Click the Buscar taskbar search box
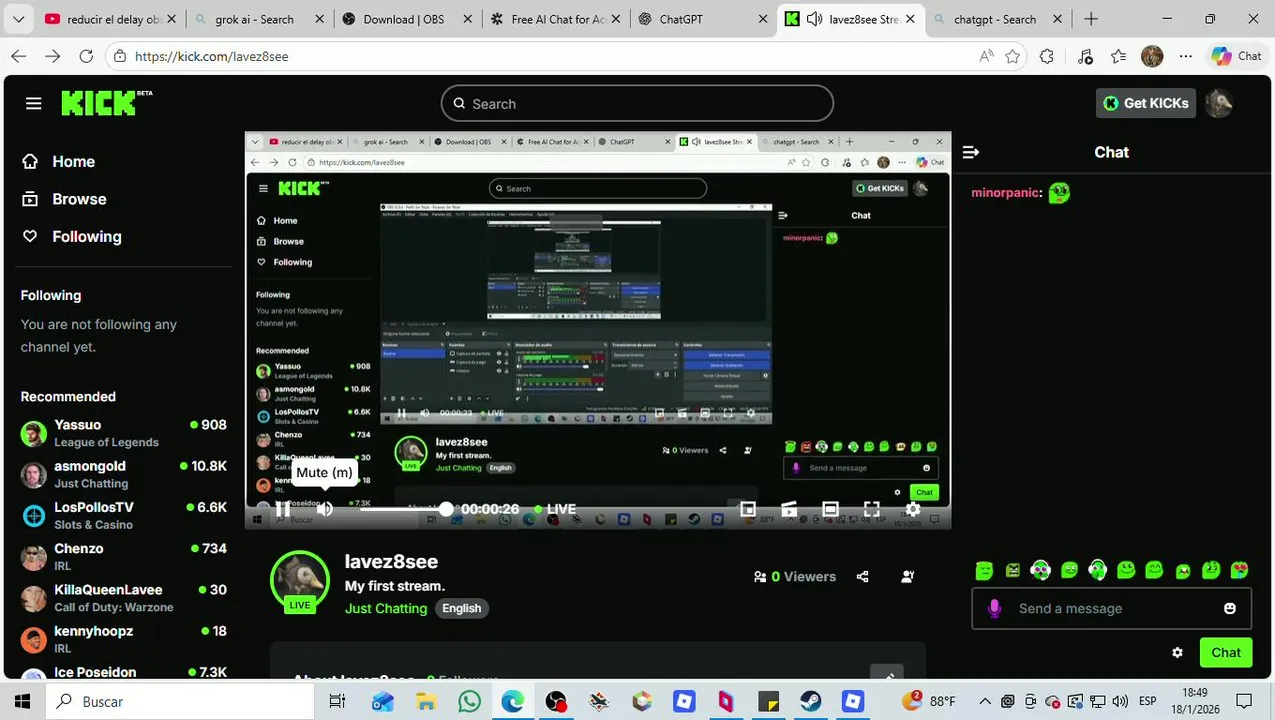 pos(180,701)
